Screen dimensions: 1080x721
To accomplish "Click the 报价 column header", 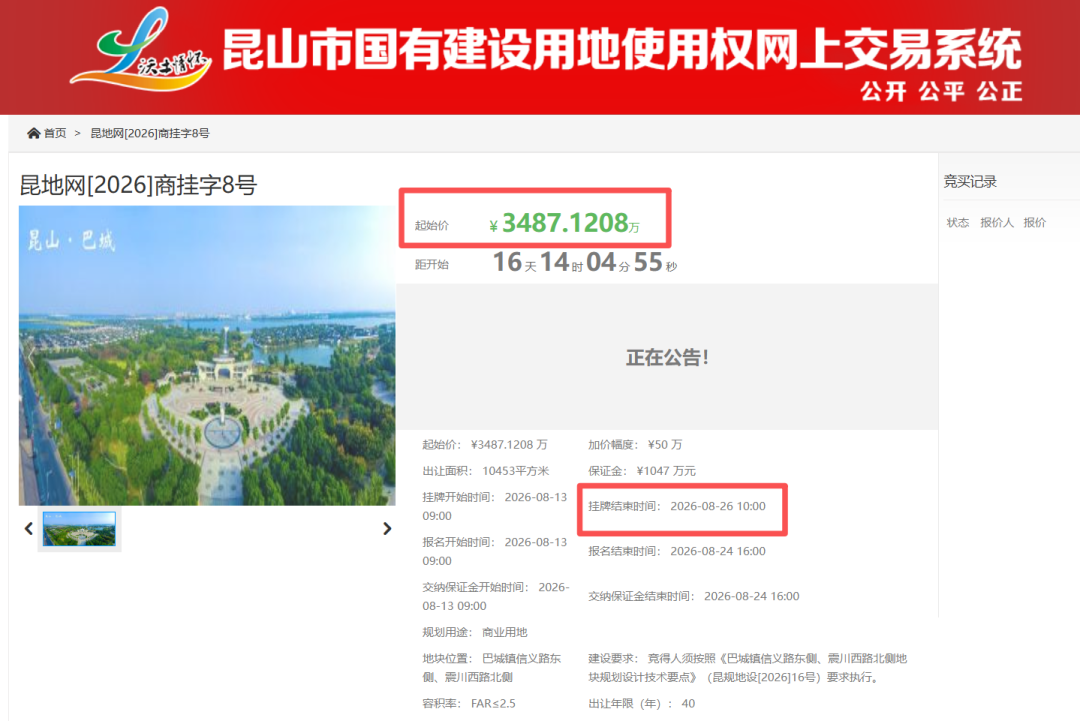I will [x=1035, y=222].
